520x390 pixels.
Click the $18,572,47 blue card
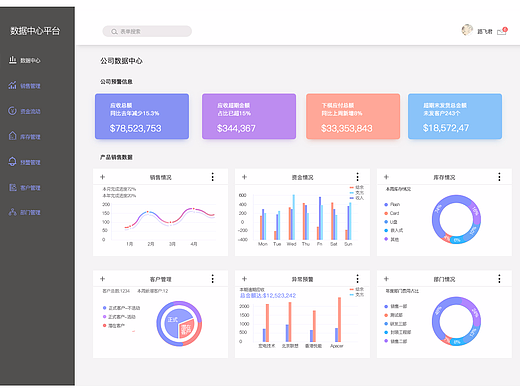pos(455,116)
